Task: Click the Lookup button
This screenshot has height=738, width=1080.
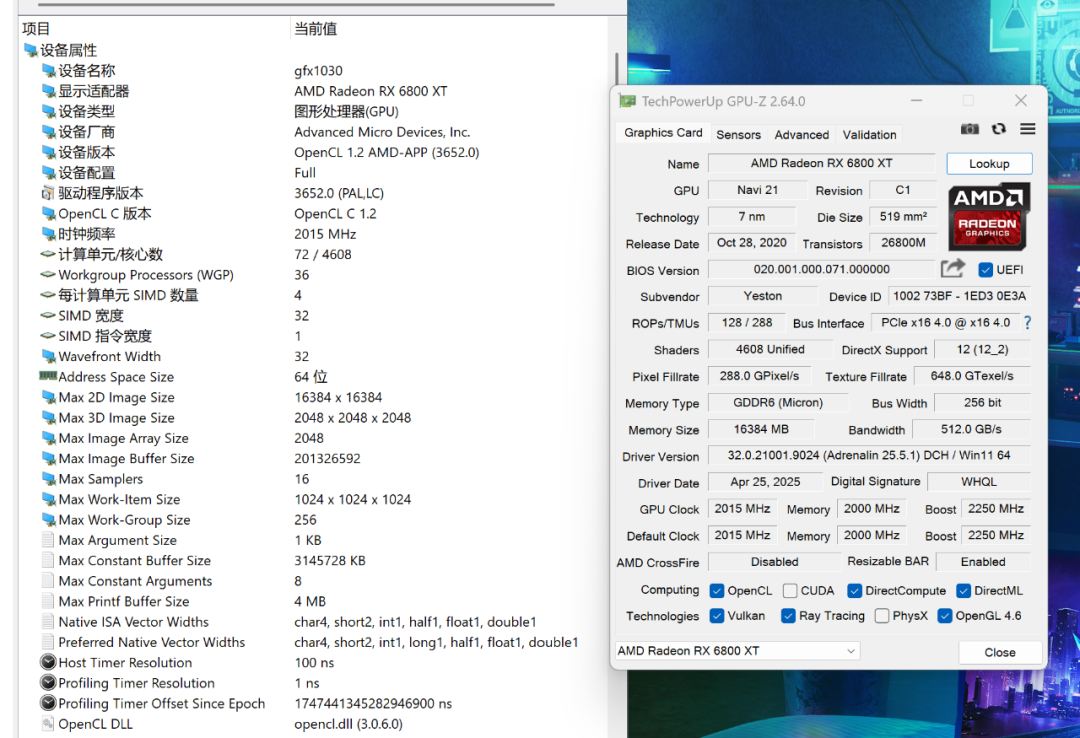Action: [989, 163]
